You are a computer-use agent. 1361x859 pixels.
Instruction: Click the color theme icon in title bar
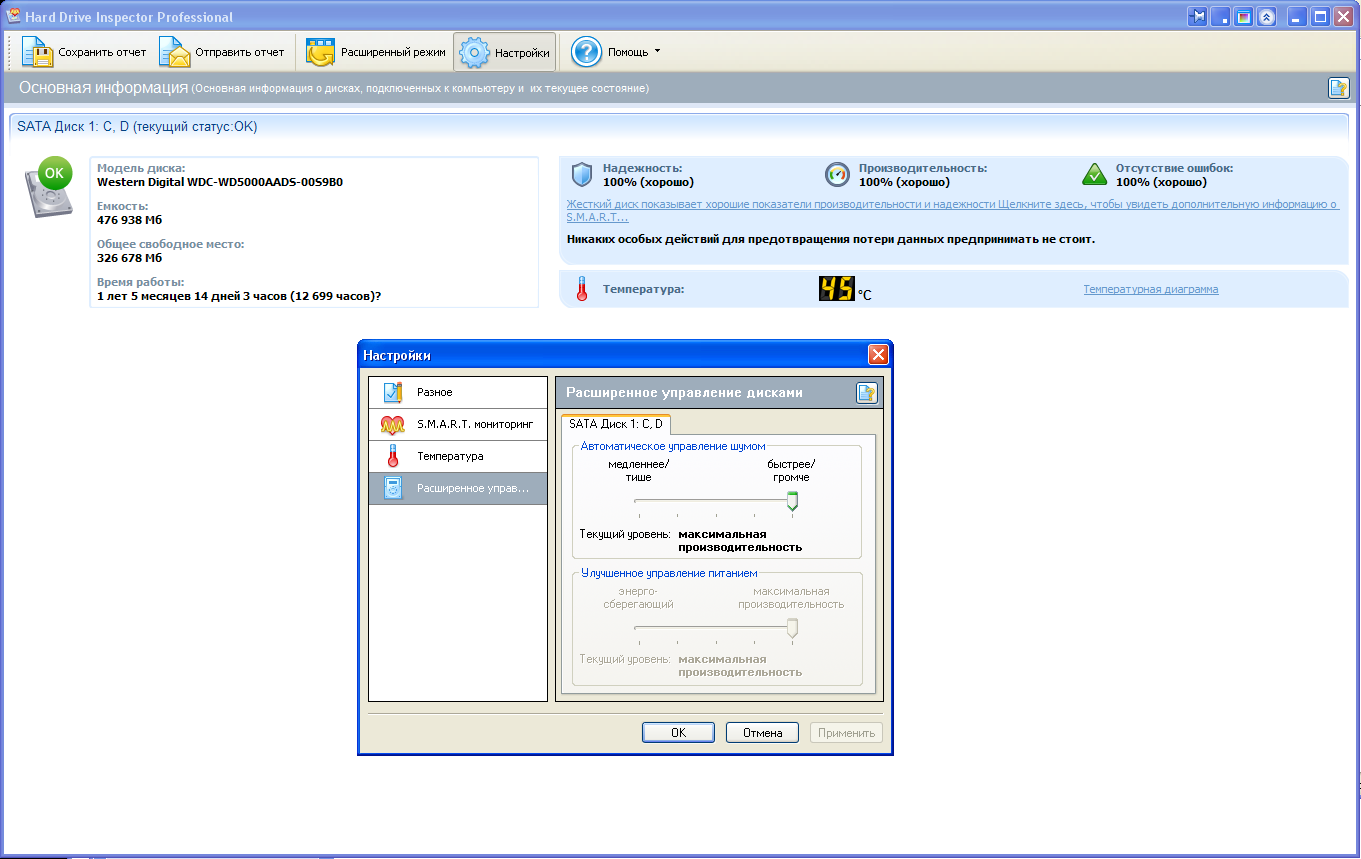tap(1244, 17)
